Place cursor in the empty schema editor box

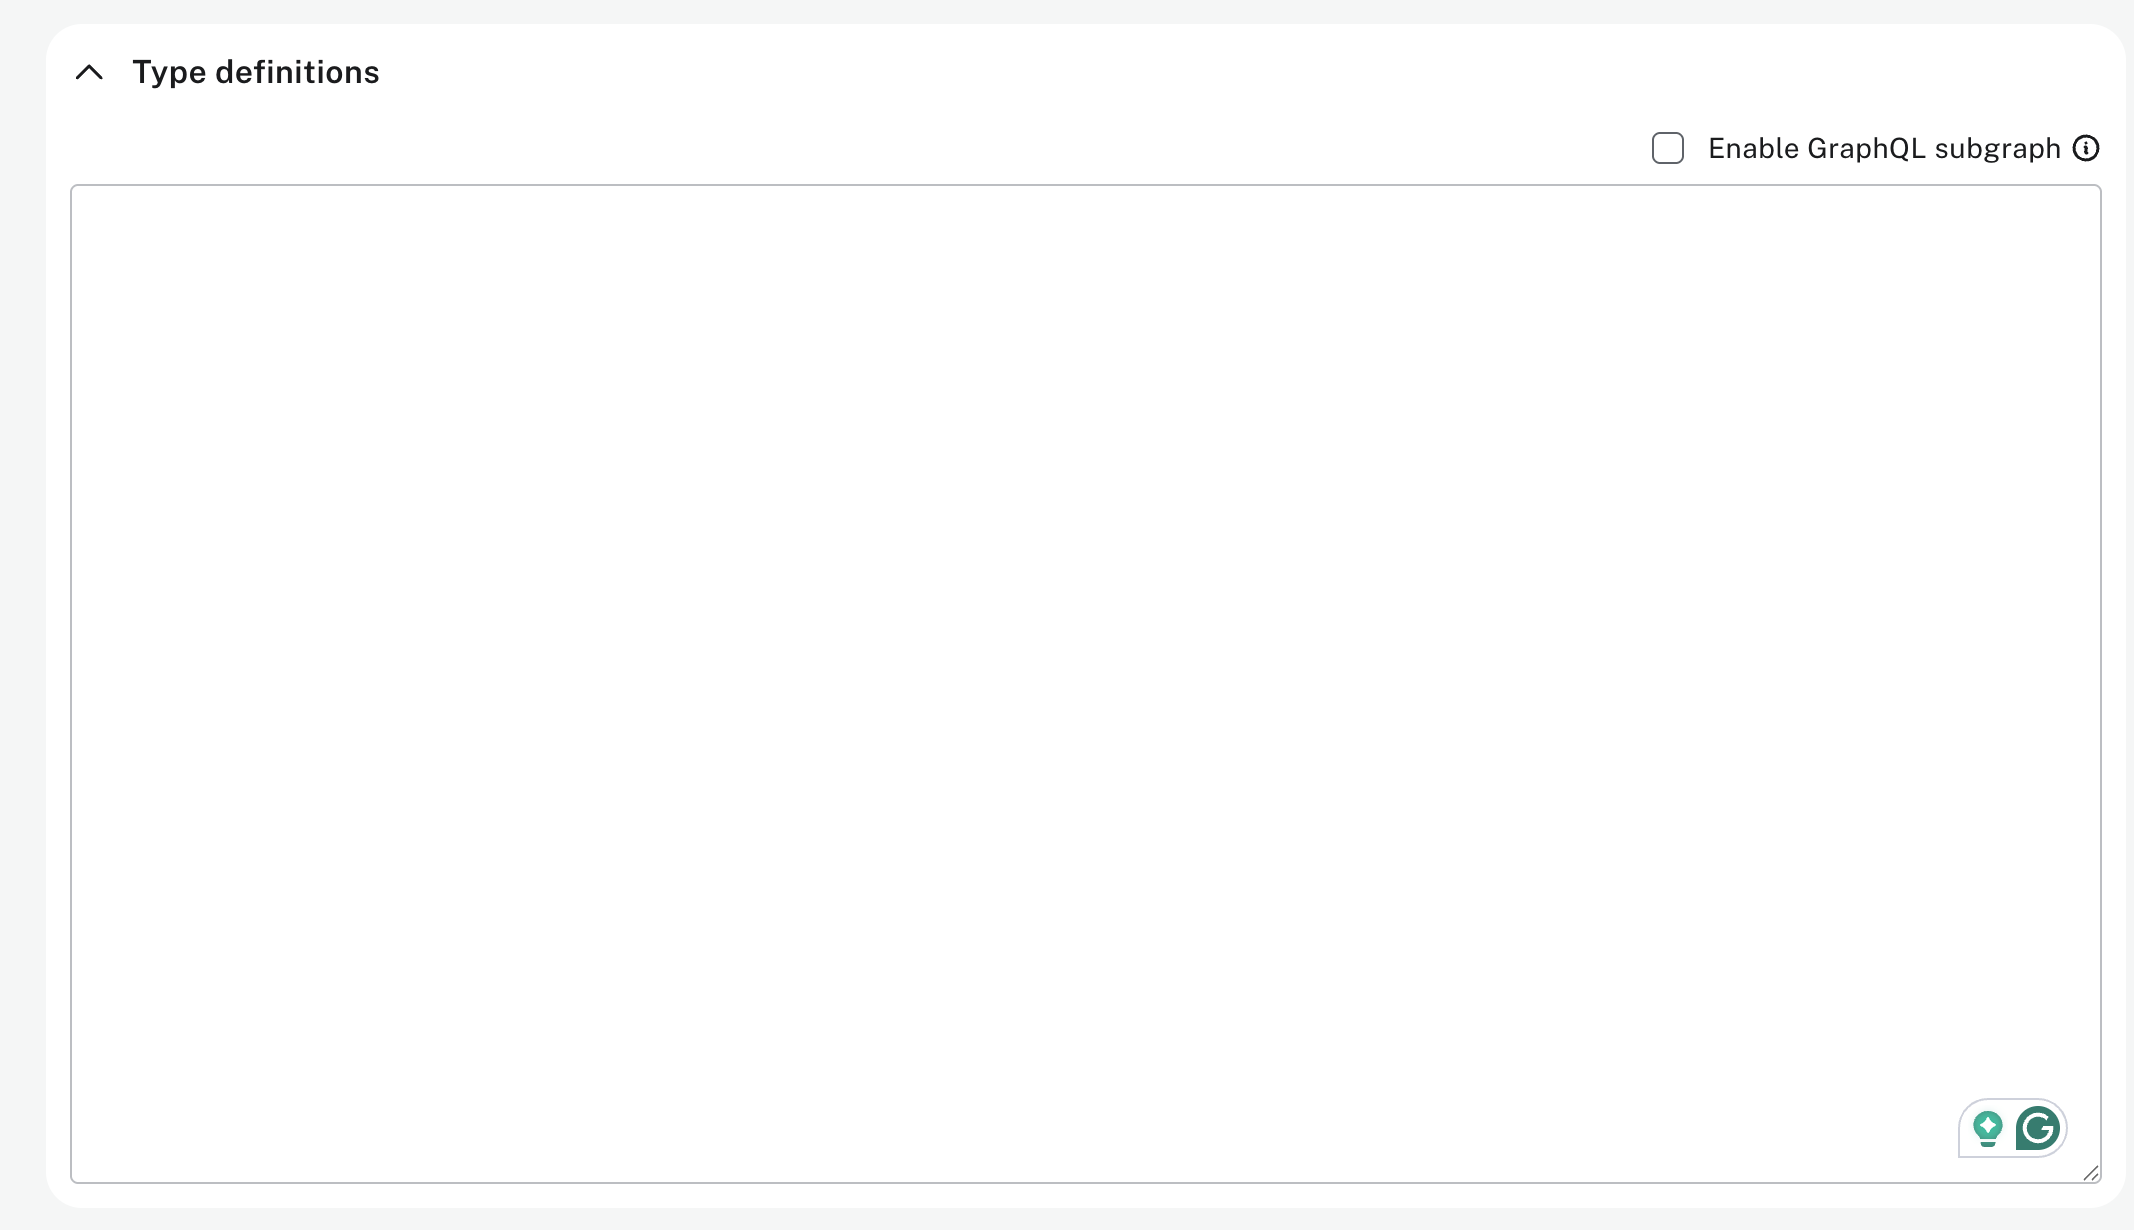coord(1085,684)
